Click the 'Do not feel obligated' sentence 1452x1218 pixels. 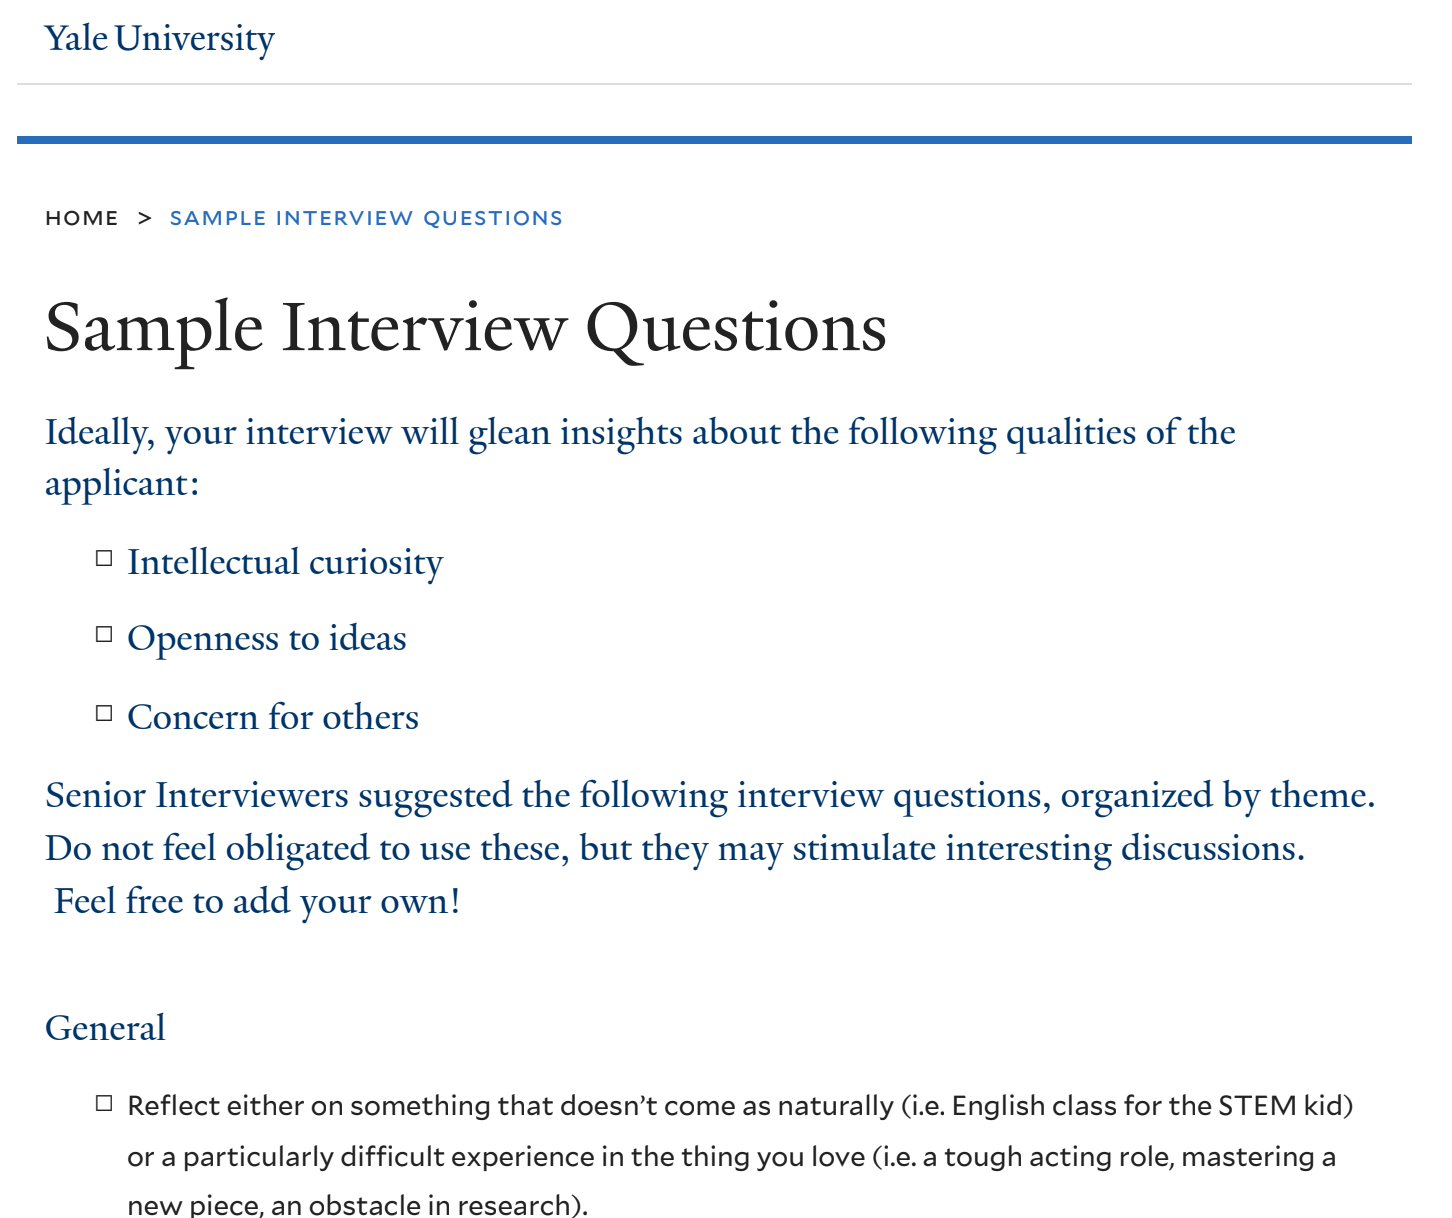click(675, 849)
